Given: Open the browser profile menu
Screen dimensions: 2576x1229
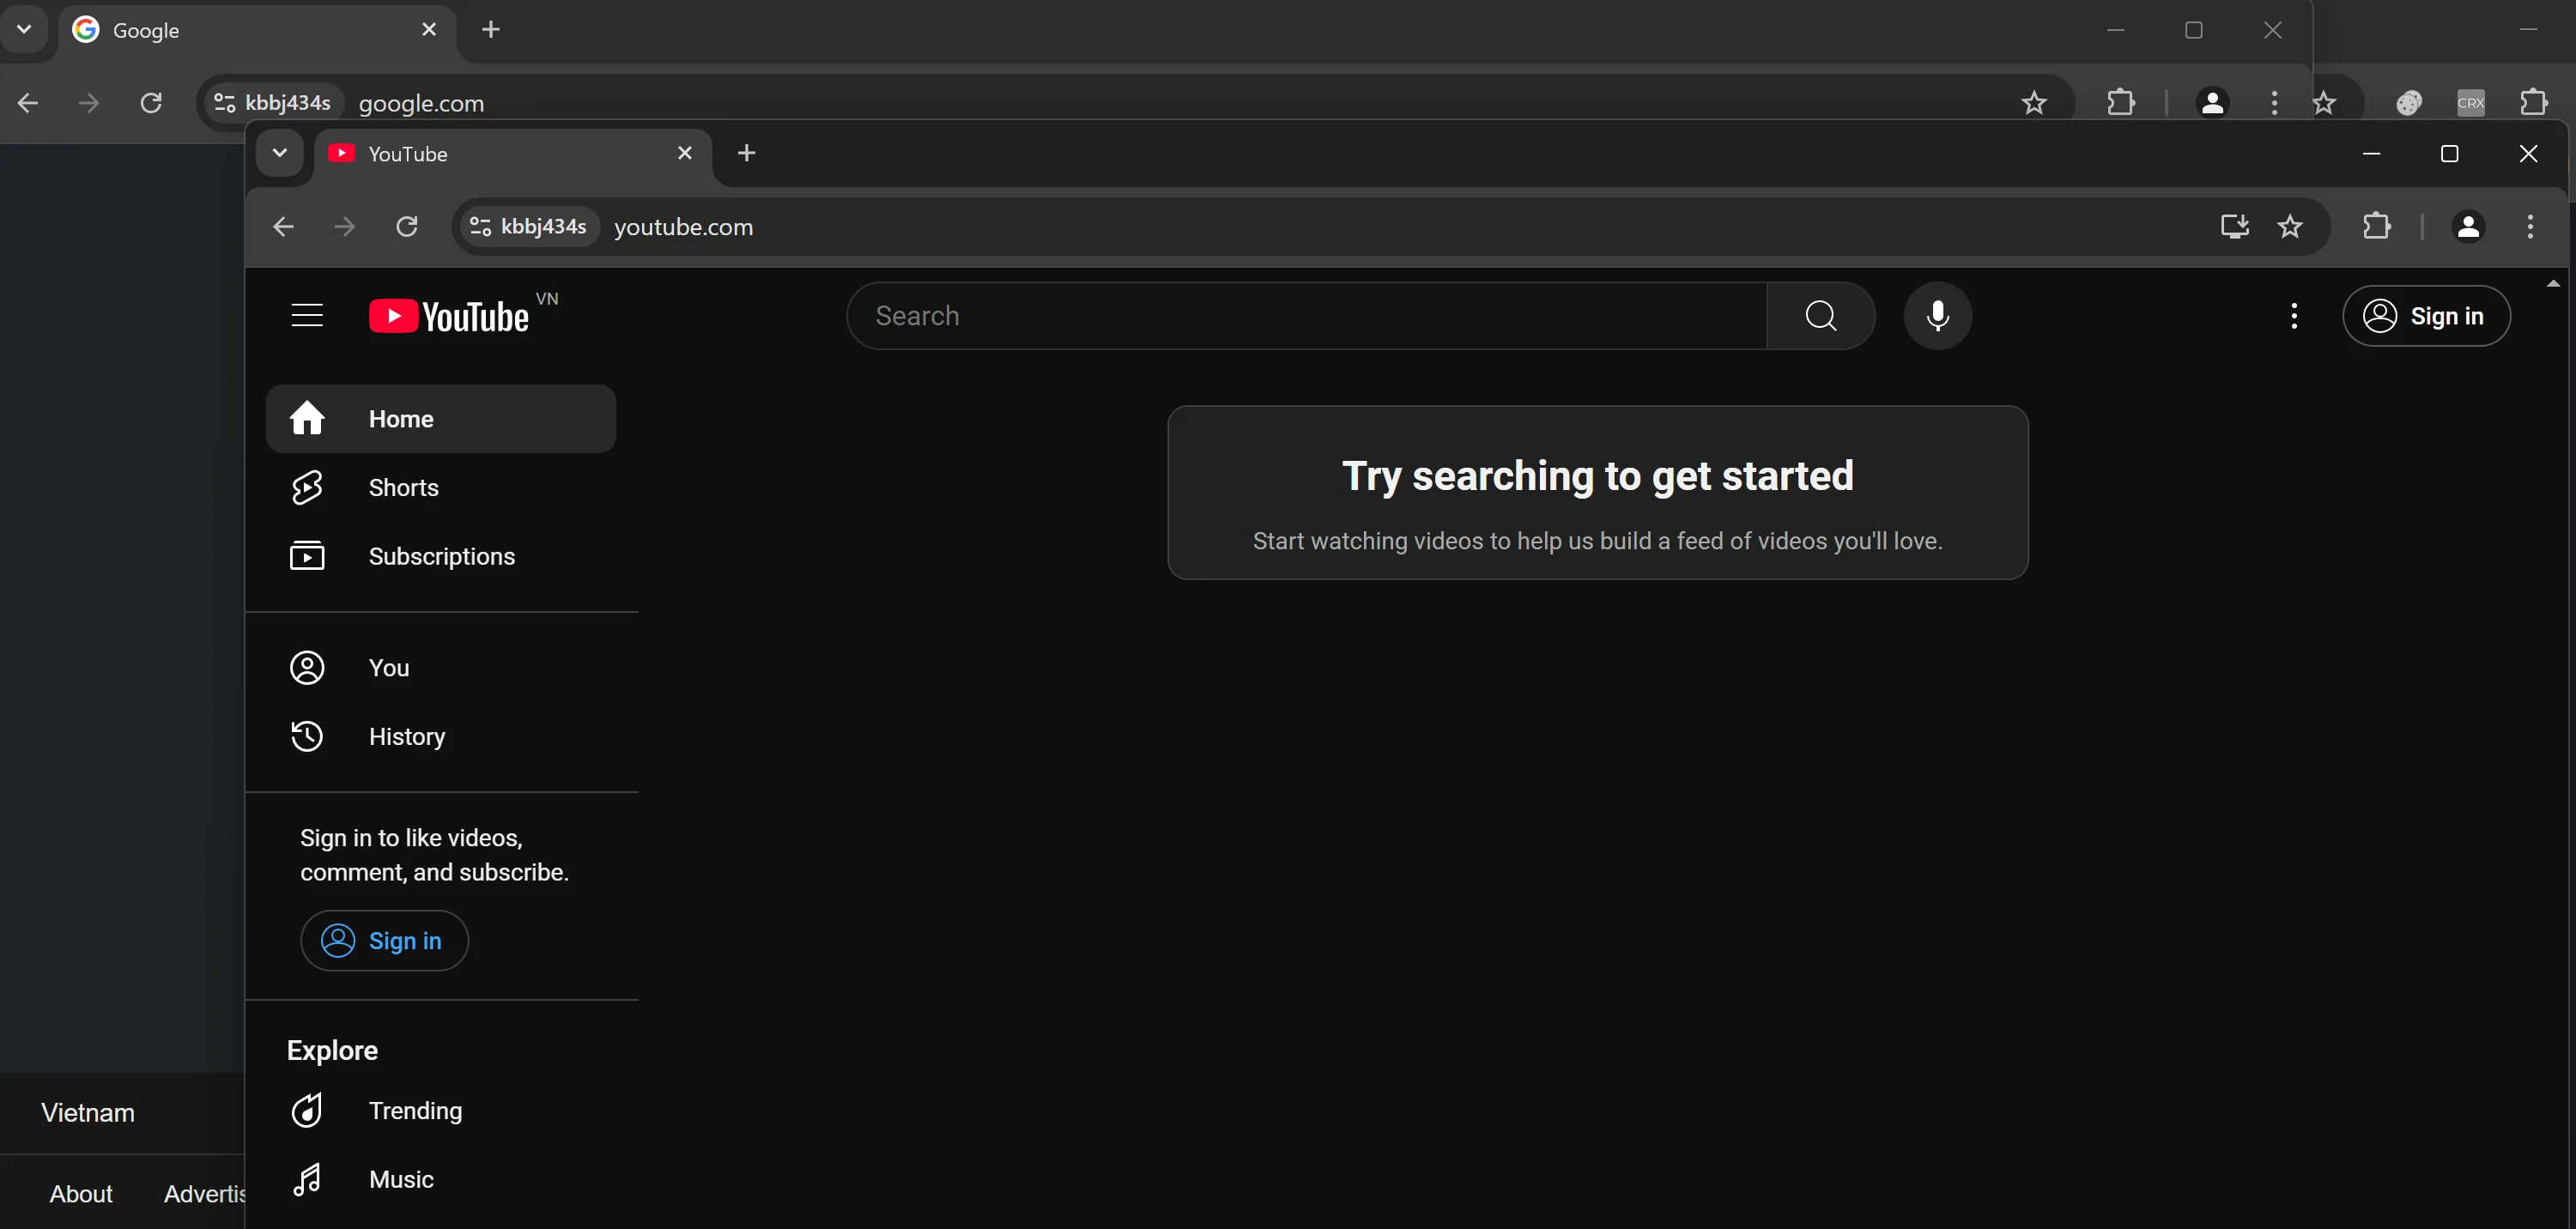Looking at the screenshot, I should 2468,226.
